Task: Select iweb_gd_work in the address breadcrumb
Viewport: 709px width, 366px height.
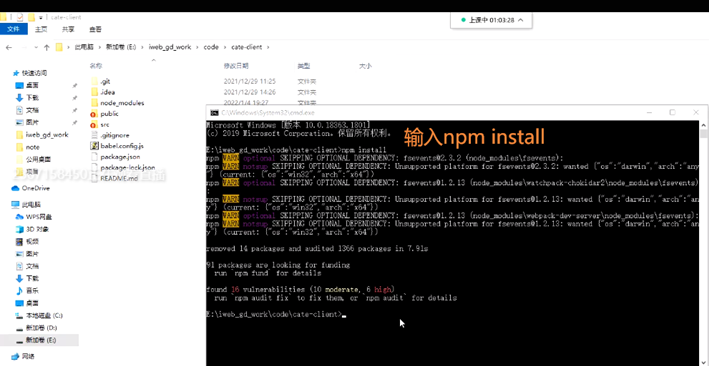Action: pyautogui.click(x=170, y=47)
